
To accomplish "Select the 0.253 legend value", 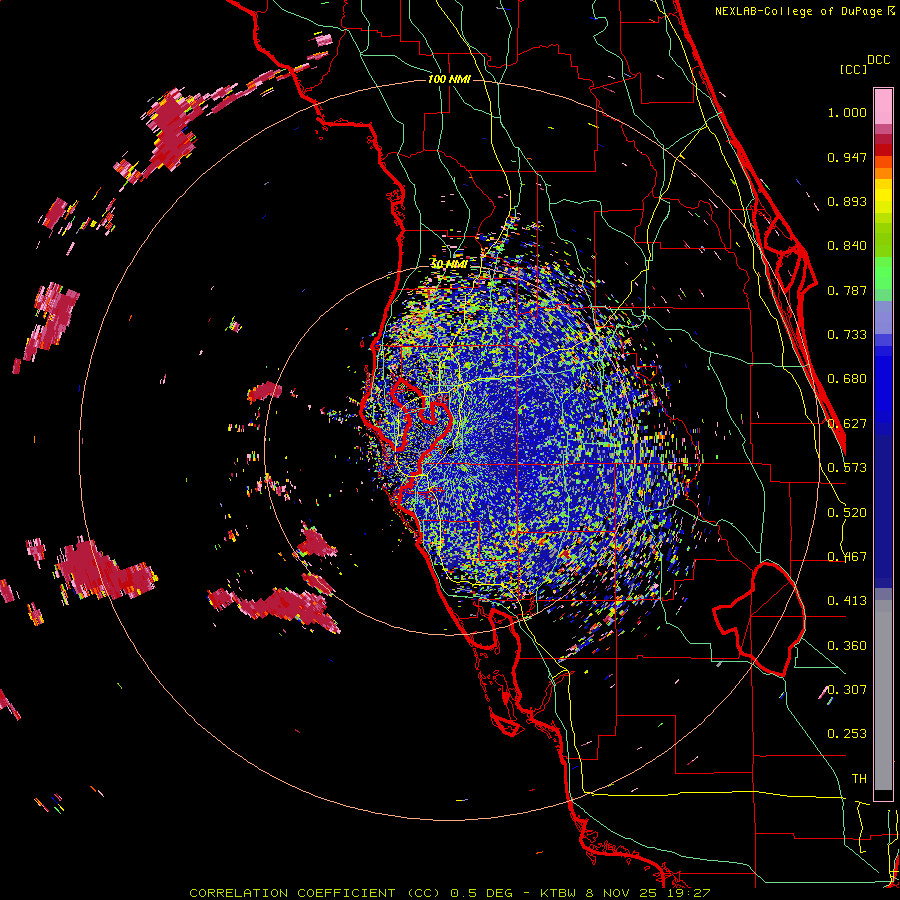I will click(847, 734).
